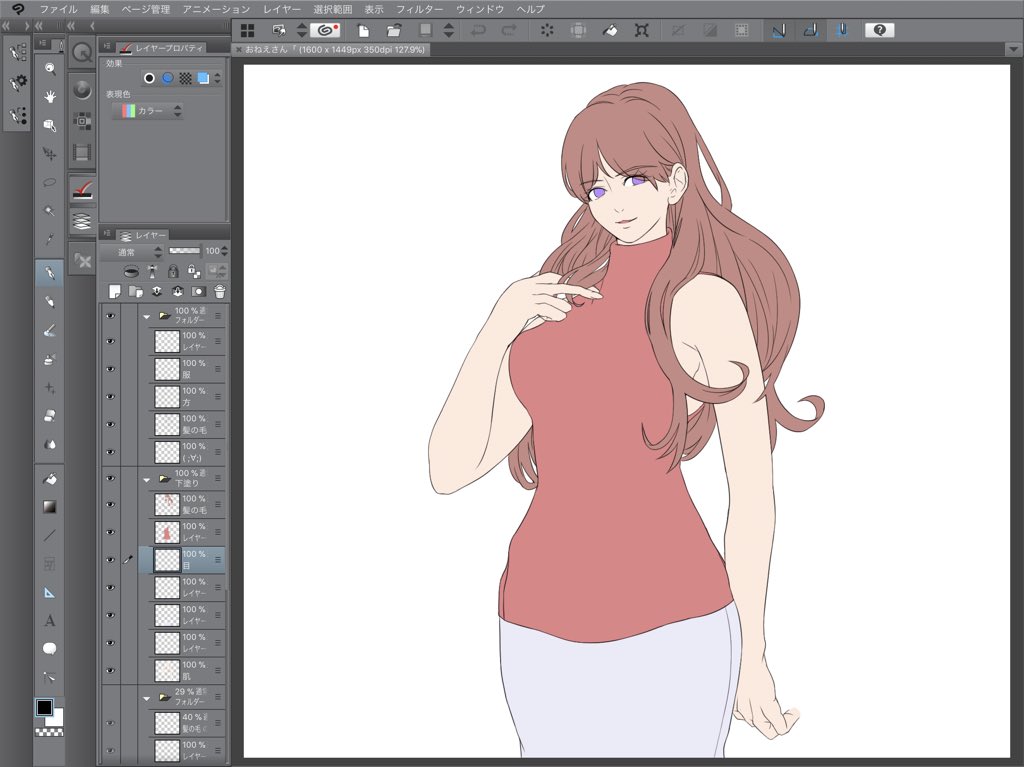Toggle Snap to Special Ruler
Screen dimensions: 1024x767
tap(810, 30)
